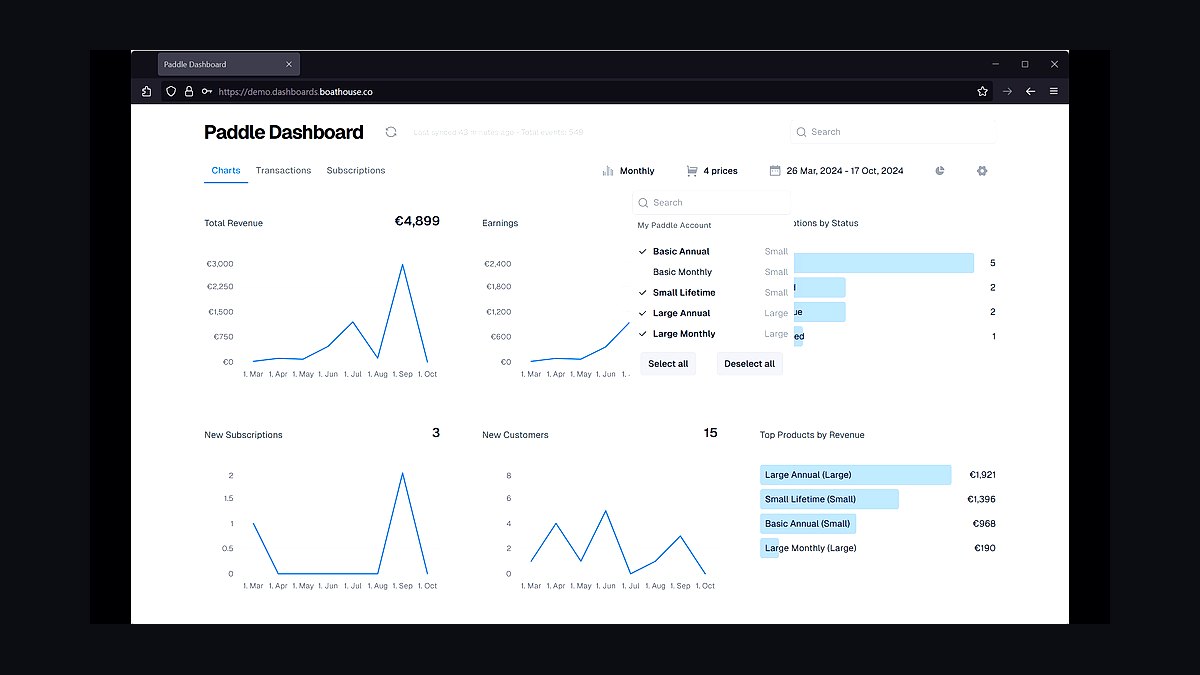Open the browser hamburger menu

pyautogui.click(x=1054, y=91)
